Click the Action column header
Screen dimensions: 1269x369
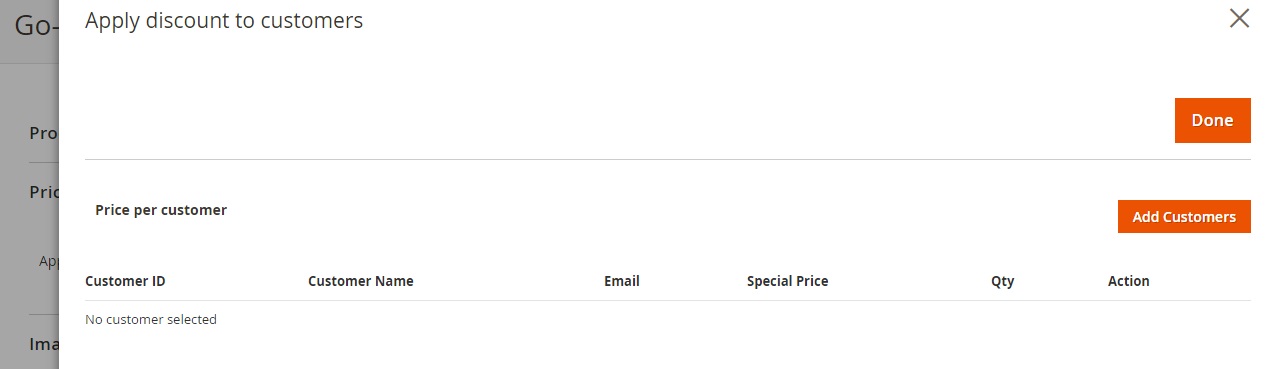pyautogui.click(x=1128, y=281)
